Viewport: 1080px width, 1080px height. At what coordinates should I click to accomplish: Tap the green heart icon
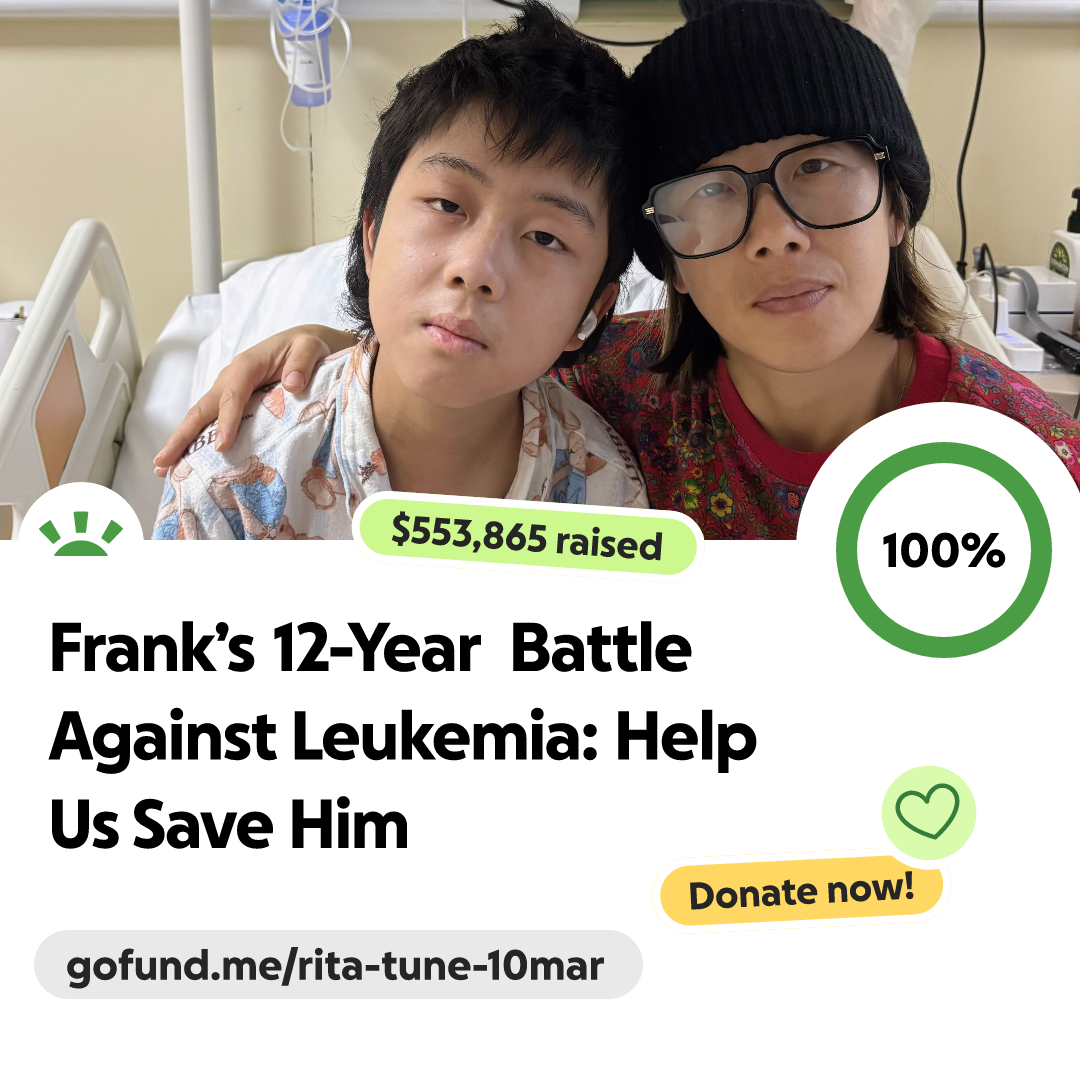(928, 811)
